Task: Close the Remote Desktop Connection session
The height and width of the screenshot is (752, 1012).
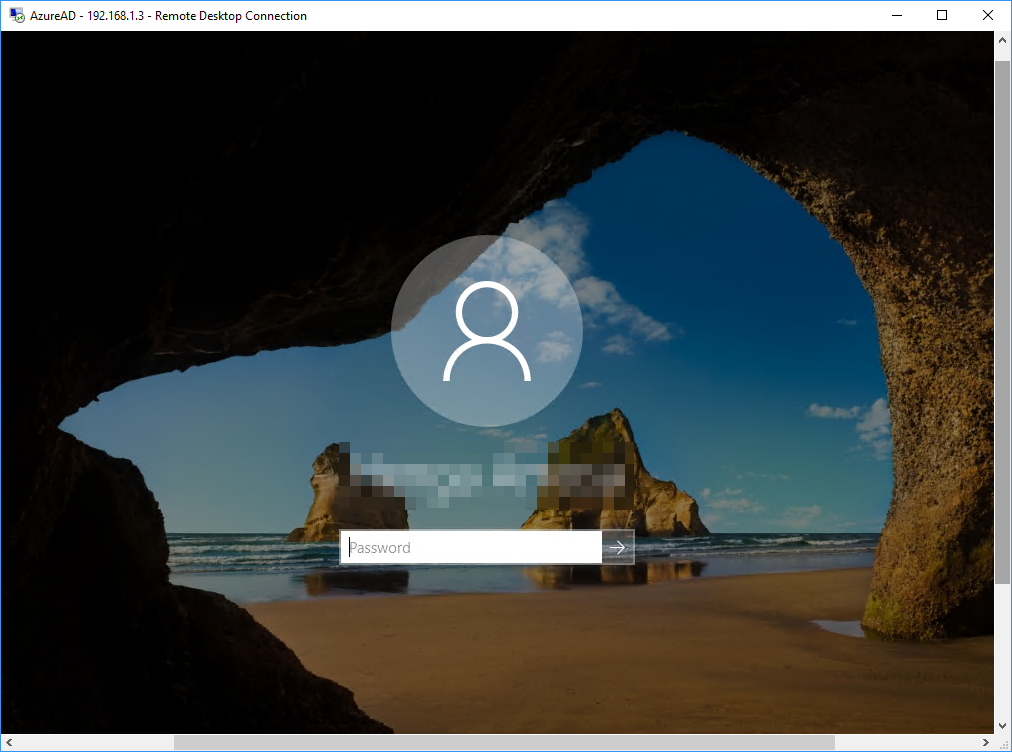Action: point(987,15)
